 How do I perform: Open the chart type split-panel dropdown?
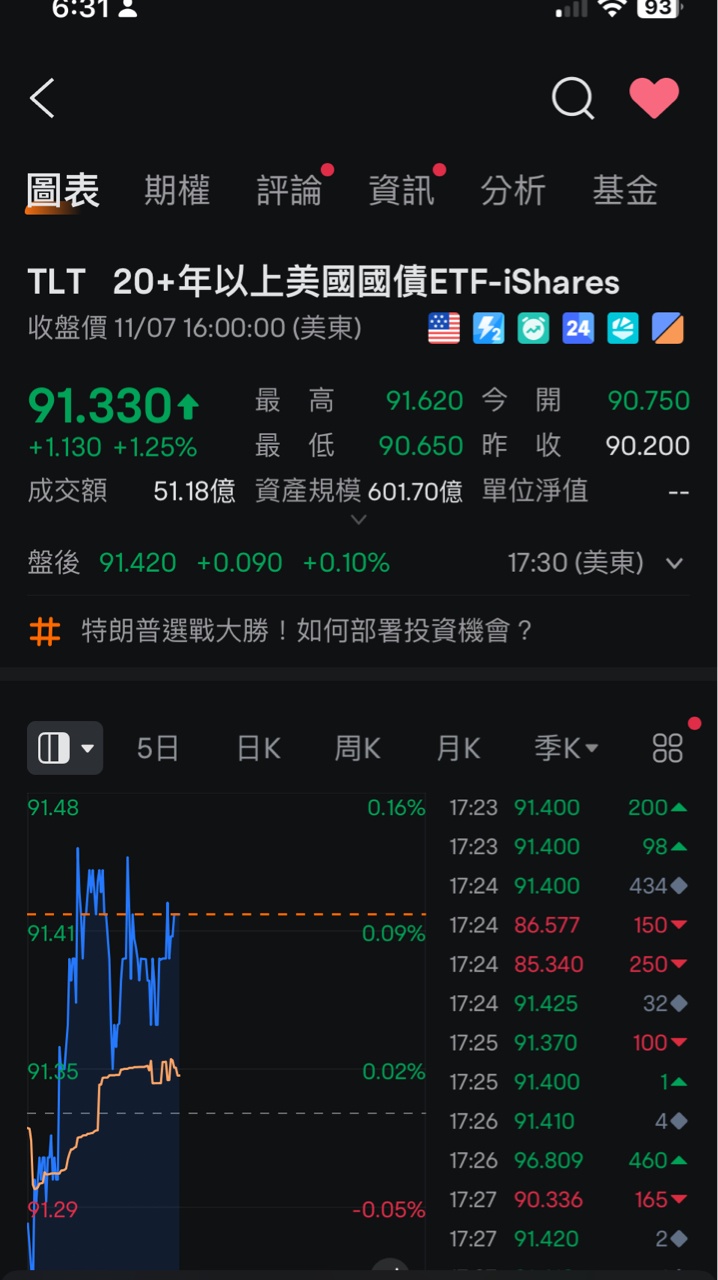65,748
